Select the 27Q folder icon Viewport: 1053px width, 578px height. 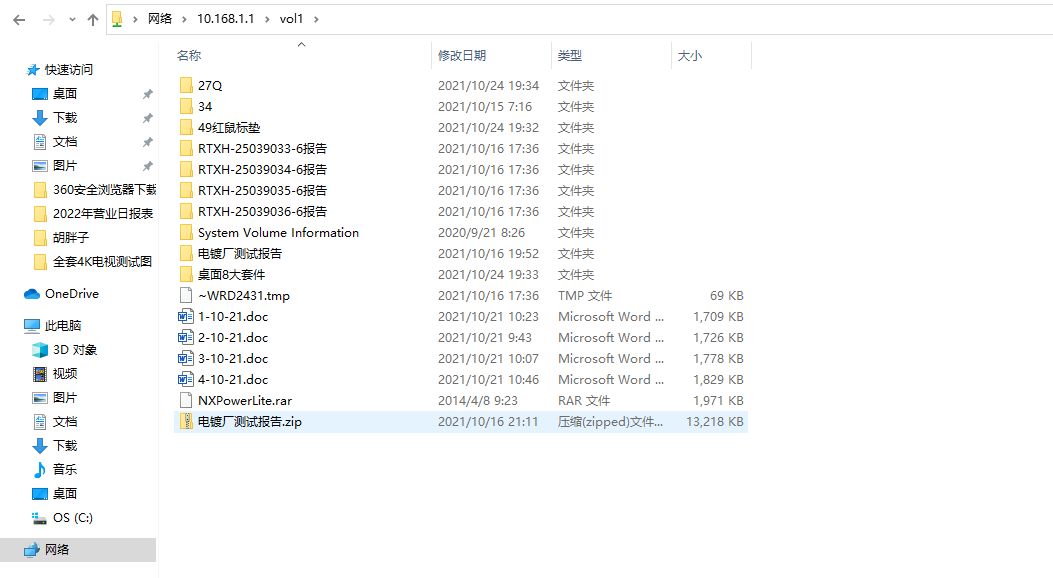click(186, 85)
